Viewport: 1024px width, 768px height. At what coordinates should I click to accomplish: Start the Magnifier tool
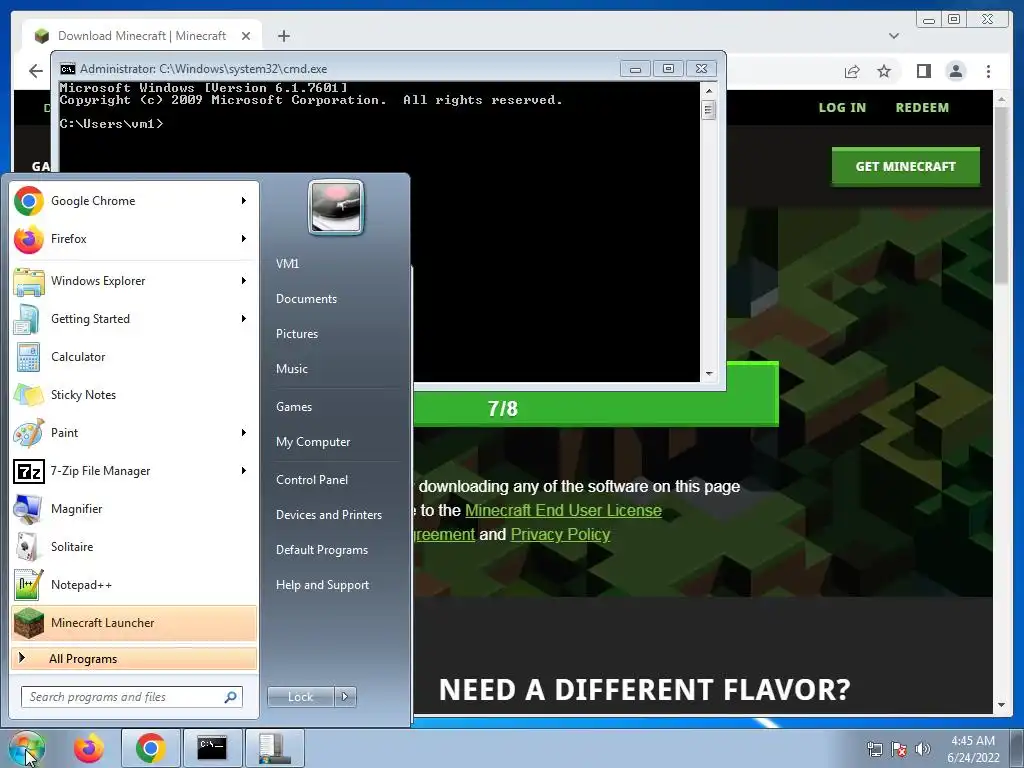click(134, 509)
